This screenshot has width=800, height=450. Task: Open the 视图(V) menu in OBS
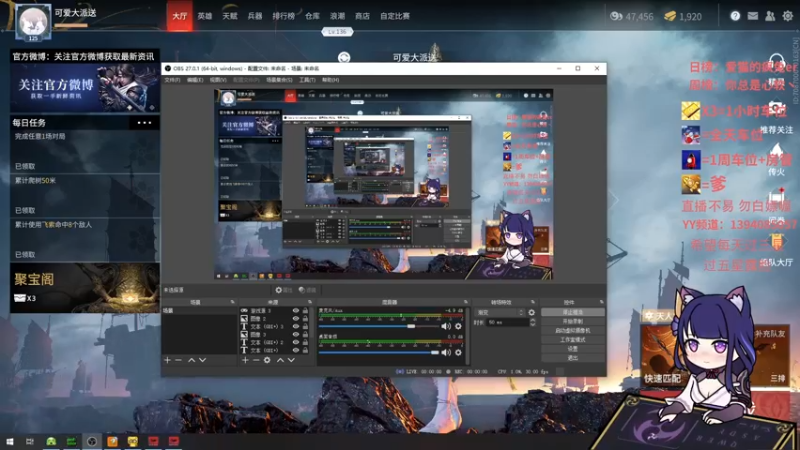[218, 80]
